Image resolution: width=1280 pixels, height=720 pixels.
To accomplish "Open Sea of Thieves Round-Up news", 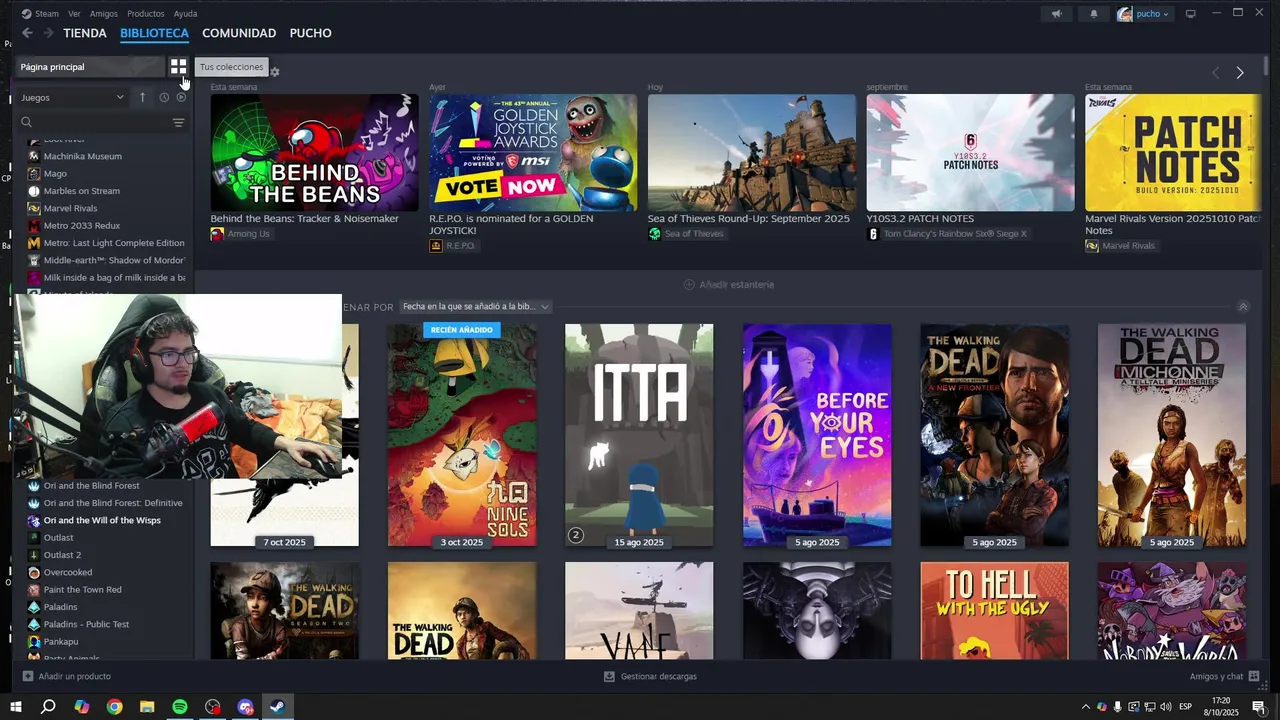I will click(751, 152).
